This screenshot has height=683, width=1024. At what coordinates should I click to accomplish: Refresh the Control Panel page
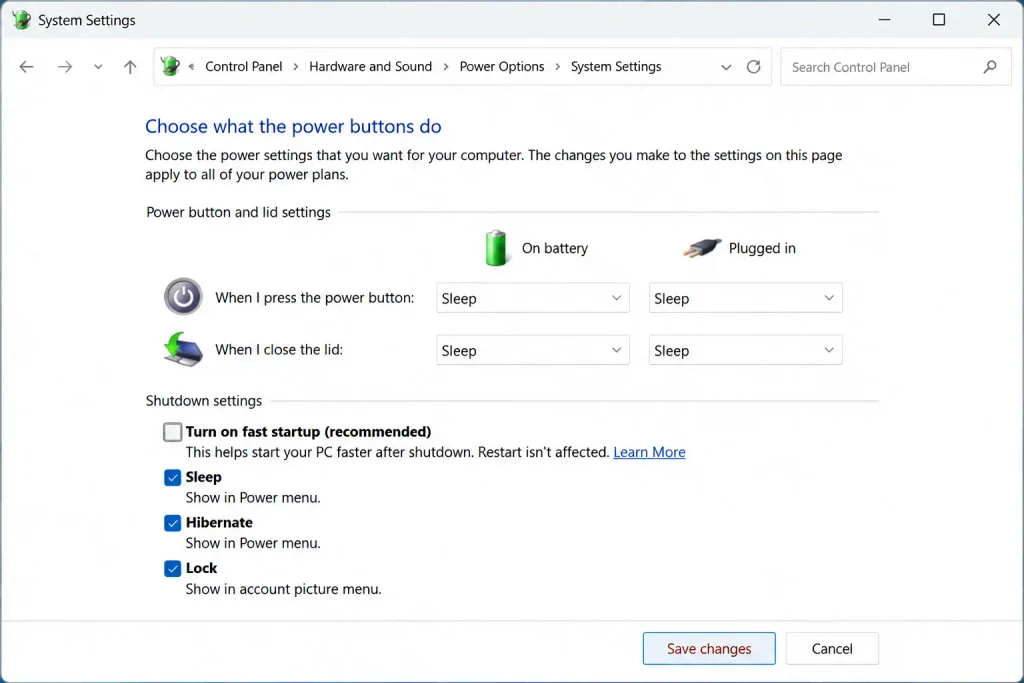754,67
